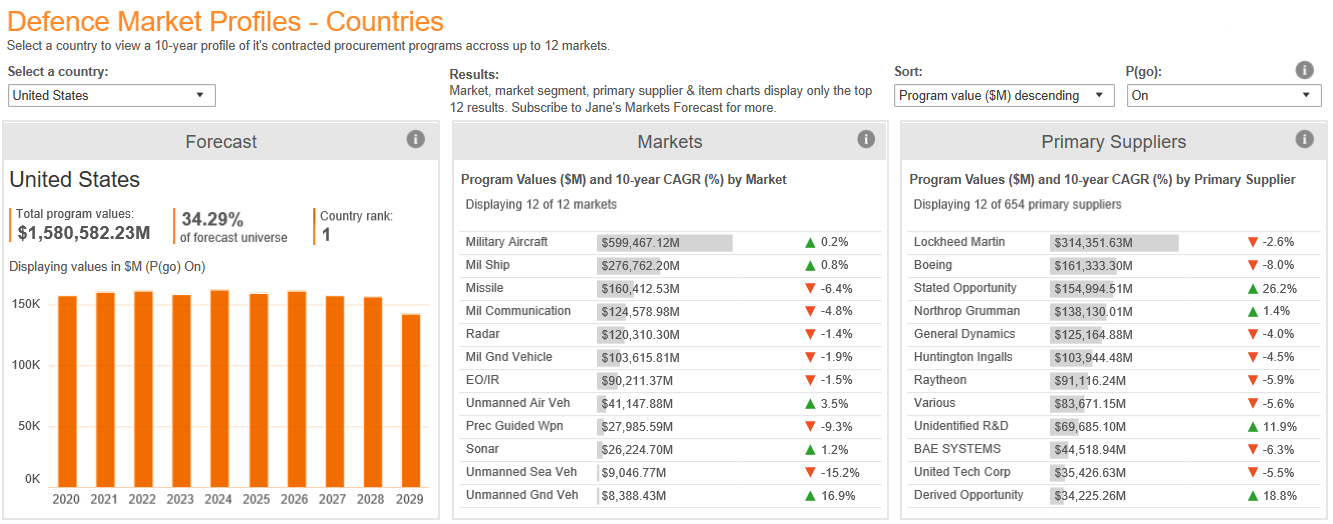The image size is (1333, 524).
Task: Click the 2029 bar in forecast chart
Action: 411,400
